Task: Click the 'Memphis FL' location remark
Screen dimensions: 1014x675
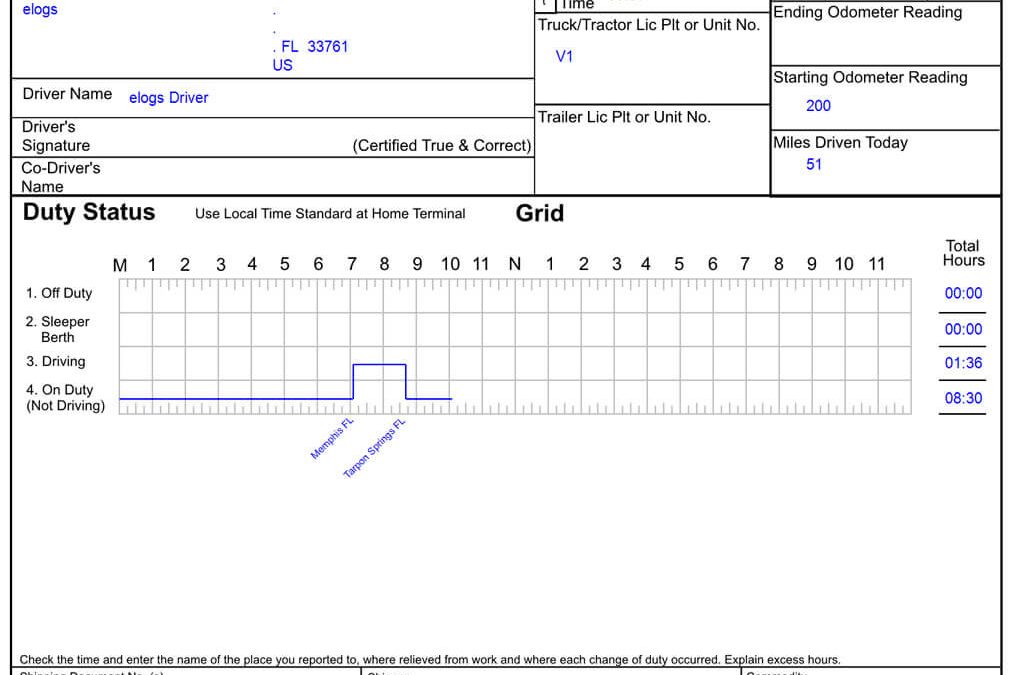Action: pyautogui.click(x=333, y=438)
